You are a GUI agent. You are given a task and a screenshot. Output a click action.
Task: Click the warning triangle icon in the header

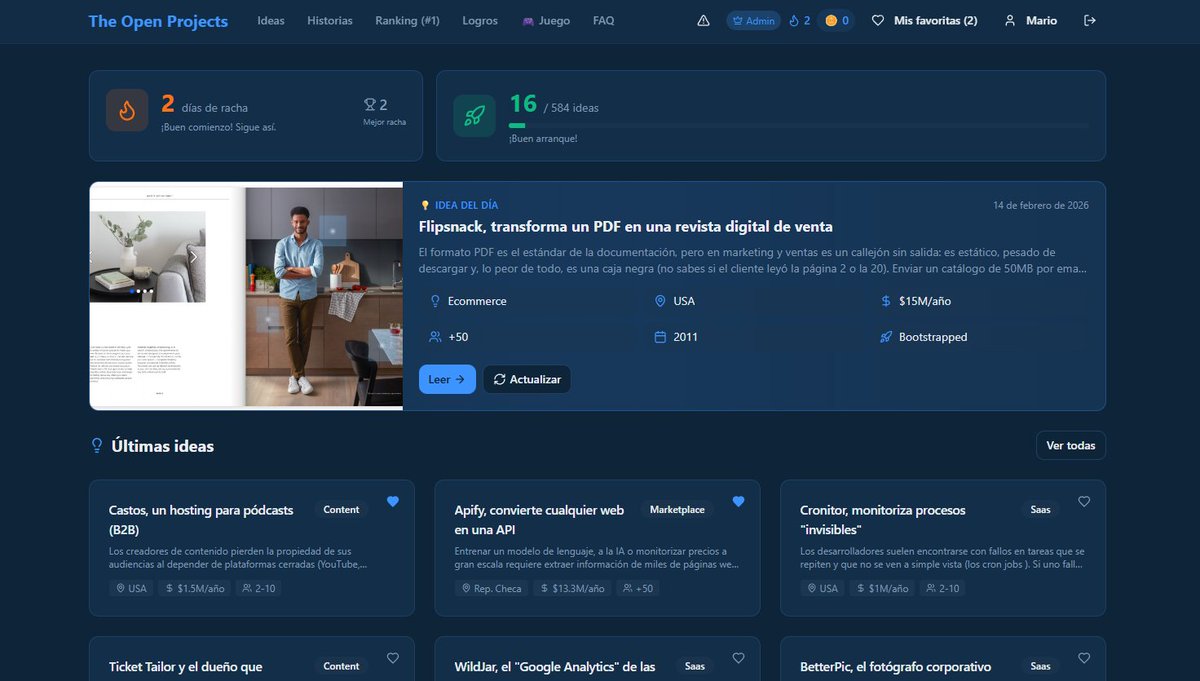pyautogui.click(x=703, y=21)
